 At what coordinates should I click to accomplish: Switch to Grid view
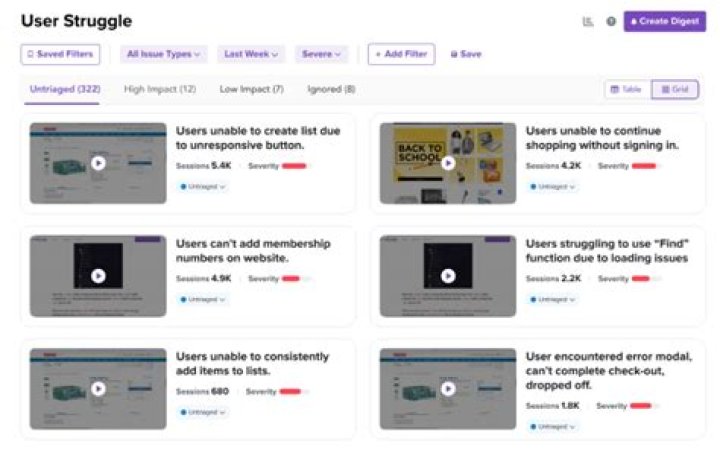[675, 89]
